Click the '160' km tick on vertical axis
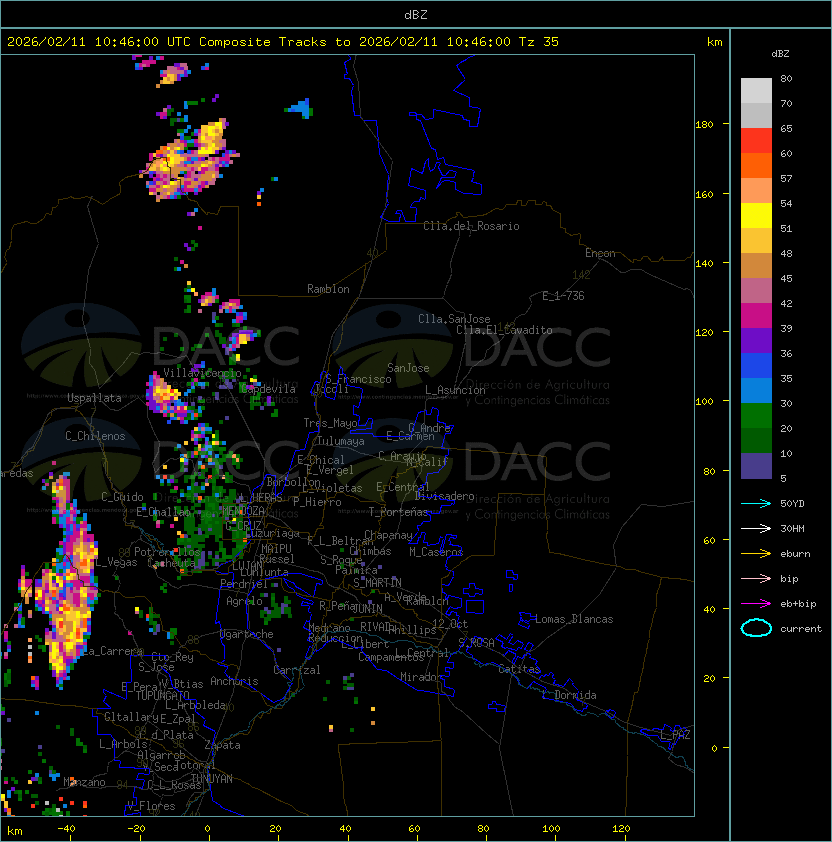Viewport: 832px width, 842px height. 704,194
